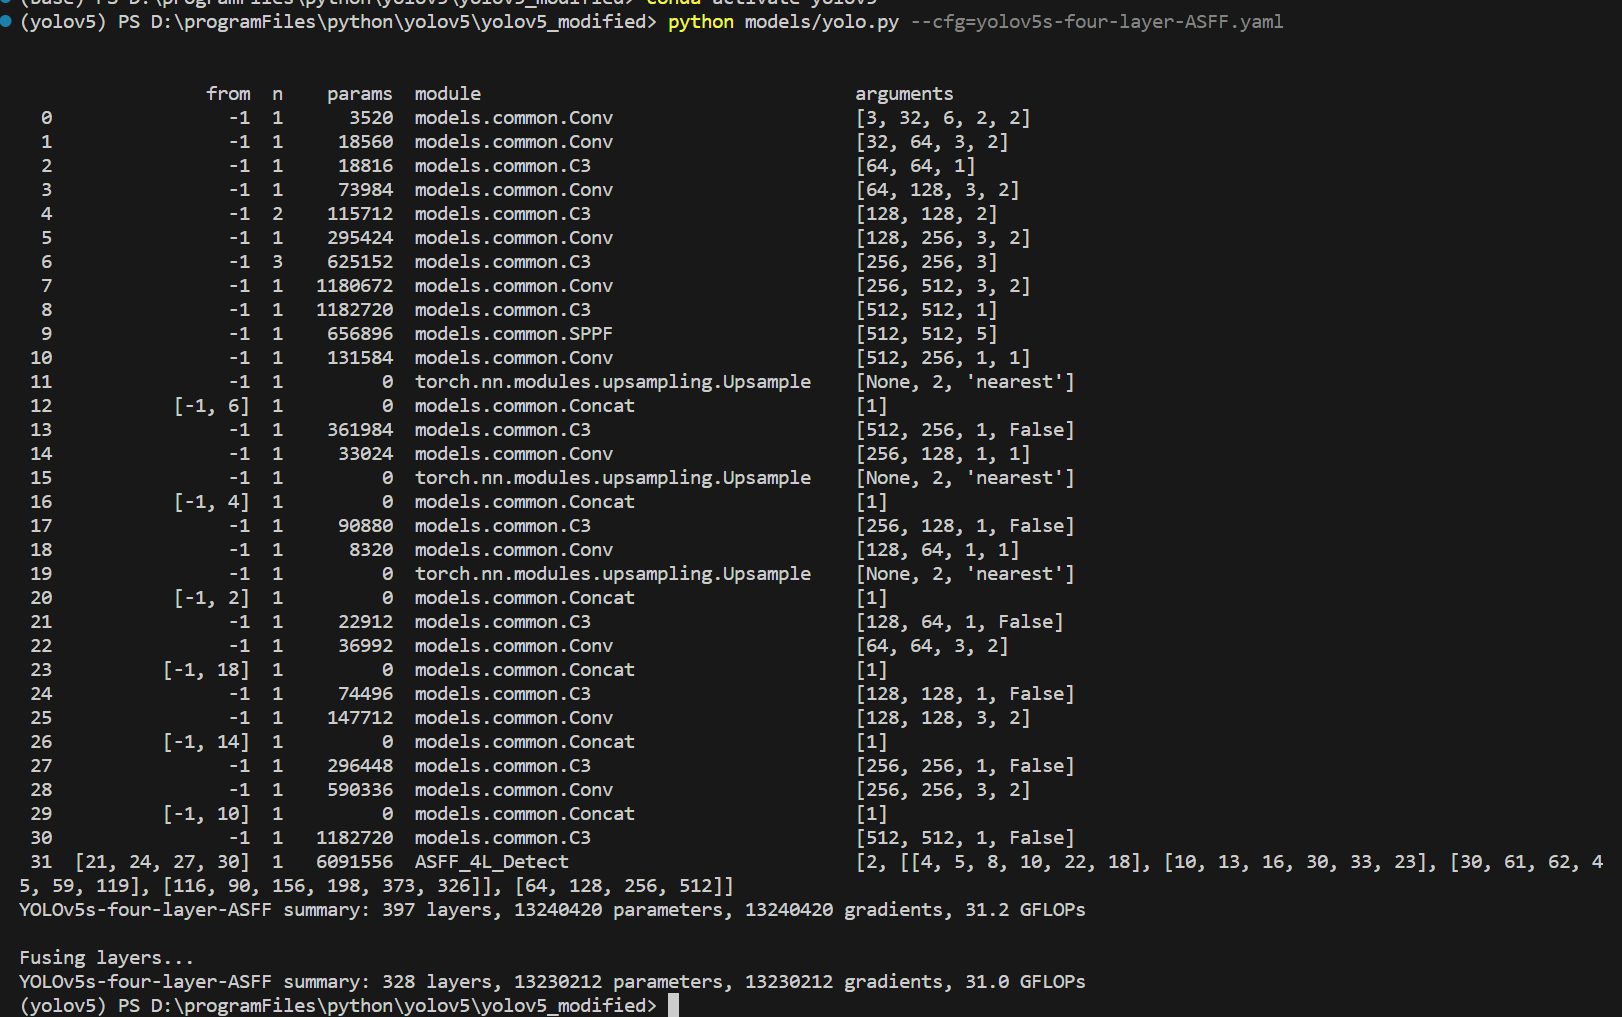Click the Upsample module in row 15
The height and width of the screenshot is (1017, 1622).
coord(613,477)
